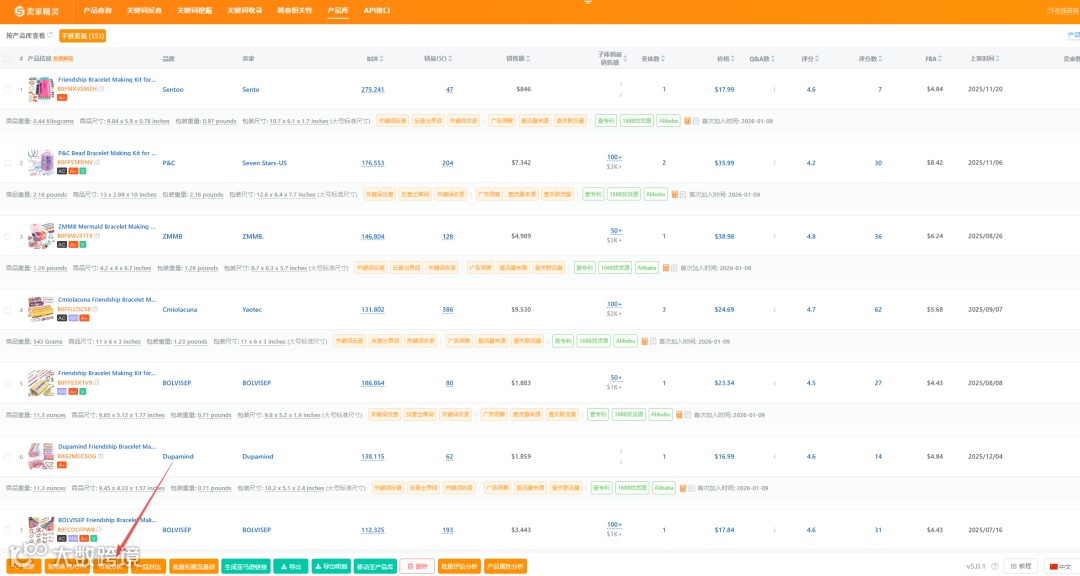Check row 5 BOLVISEP Friendship Bracelet checkbox
Image resolution: width=1080 pixels, height=576 pixels.
pyautogui.click(x=8, y=383)
